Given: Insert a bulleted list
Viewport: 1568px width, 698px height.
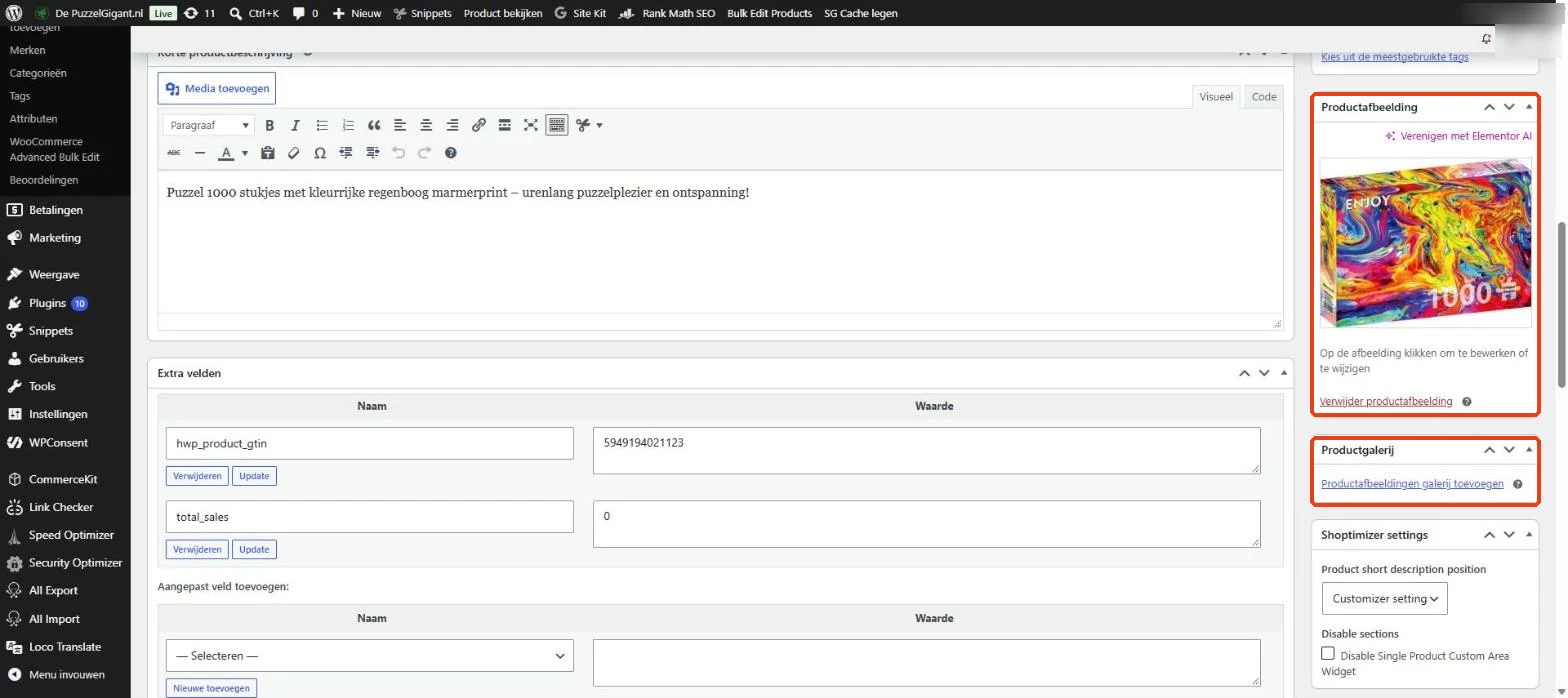Looking at the screenshot, I should tap(322, 125).
